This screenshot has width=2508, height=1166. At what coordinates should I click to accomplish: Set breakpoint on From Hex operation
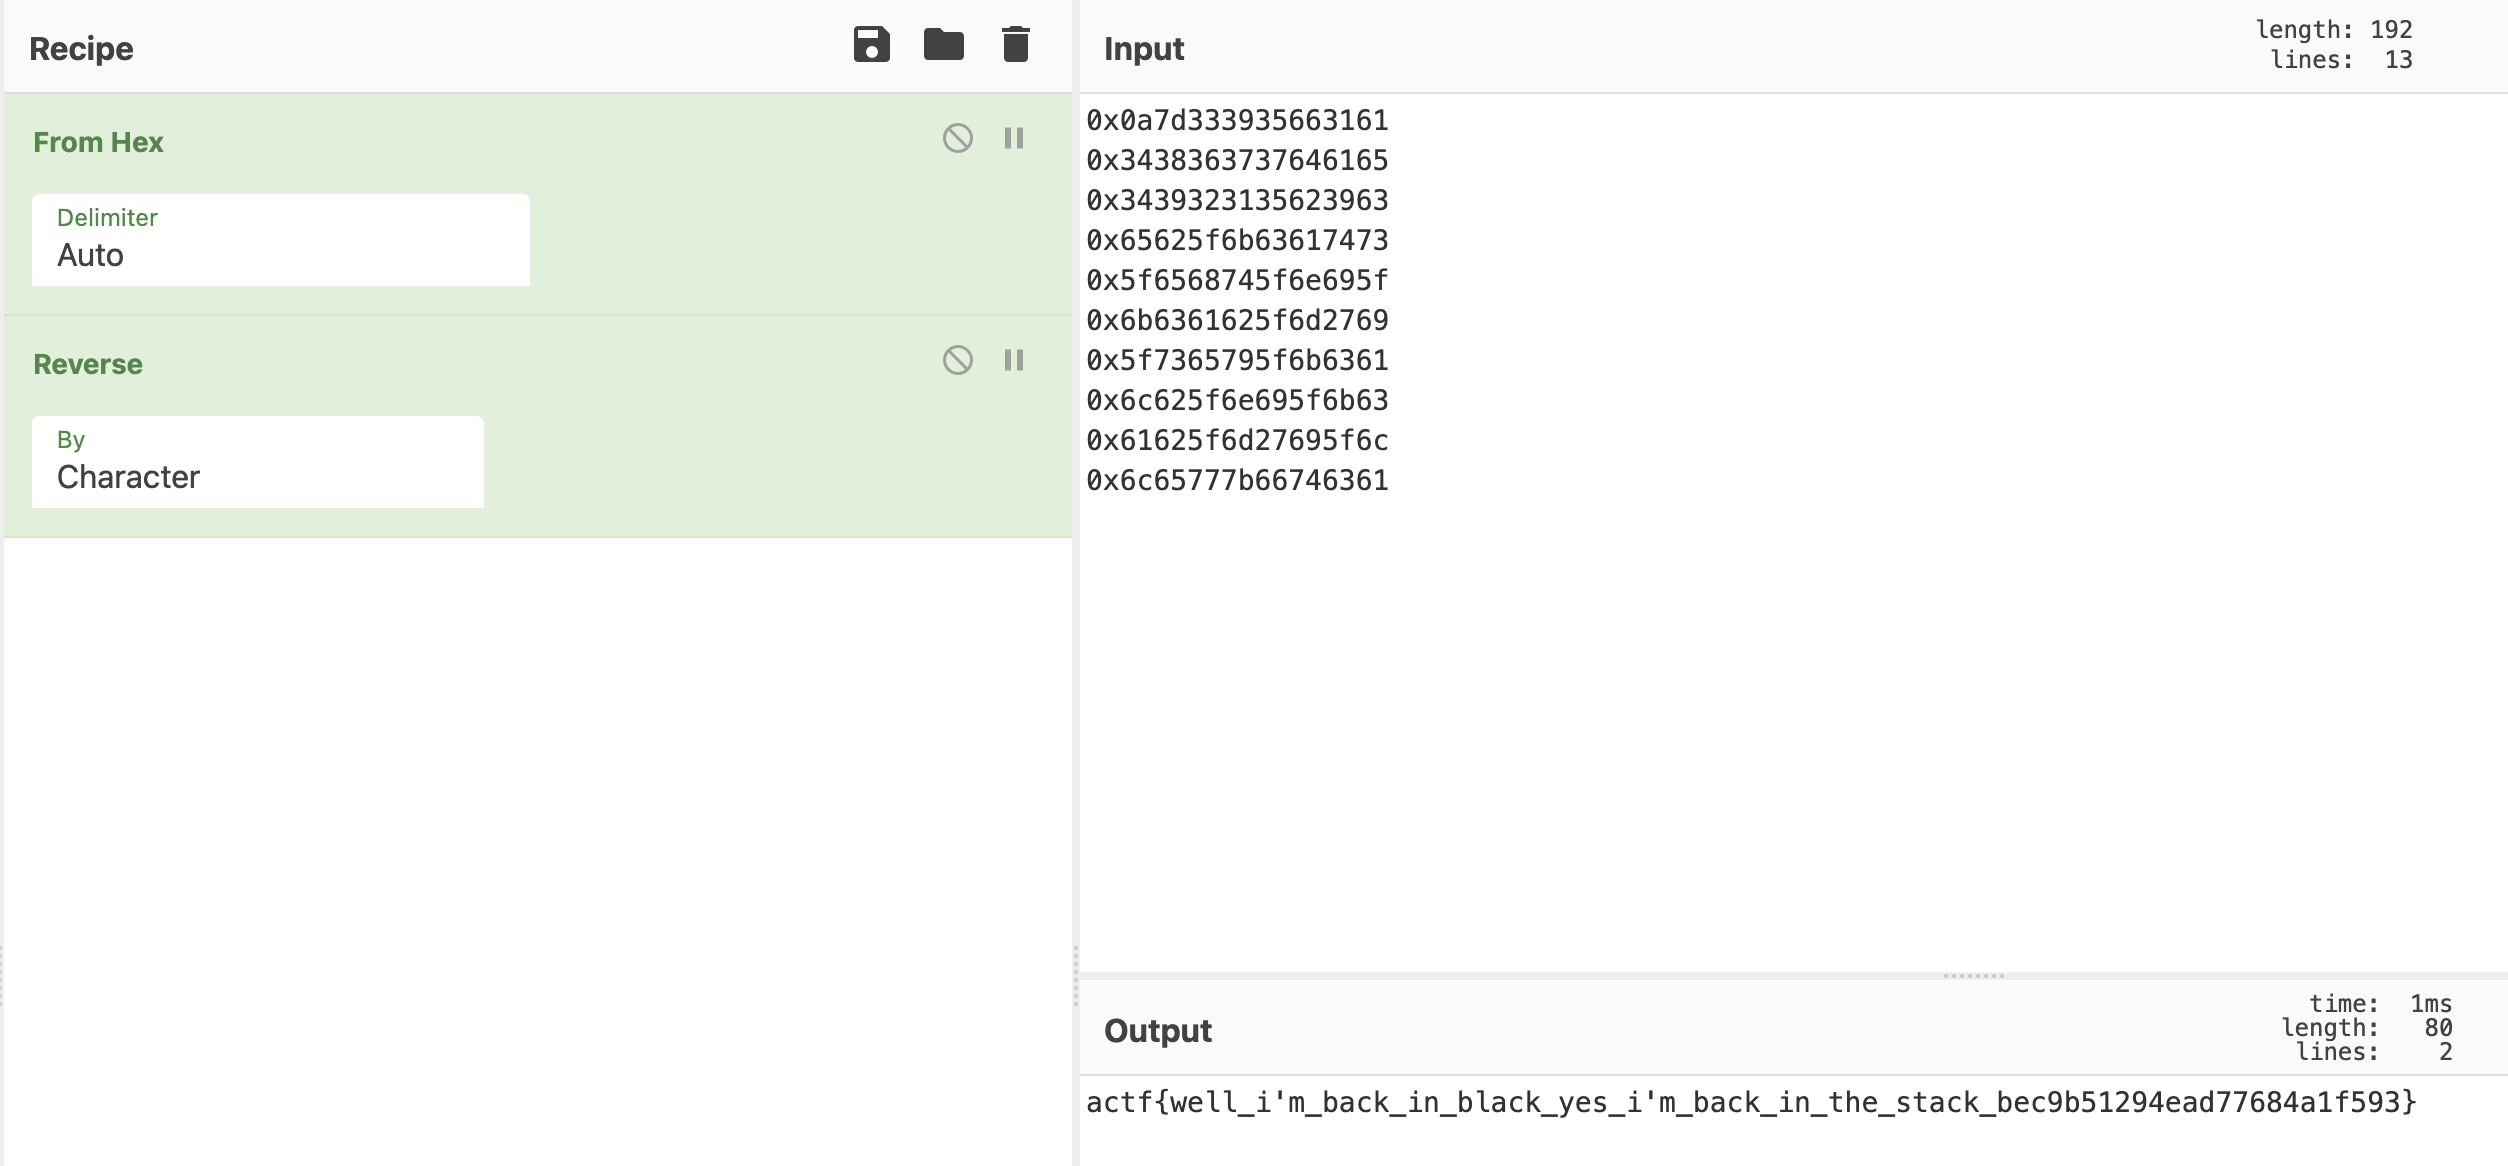(1014, 138)
